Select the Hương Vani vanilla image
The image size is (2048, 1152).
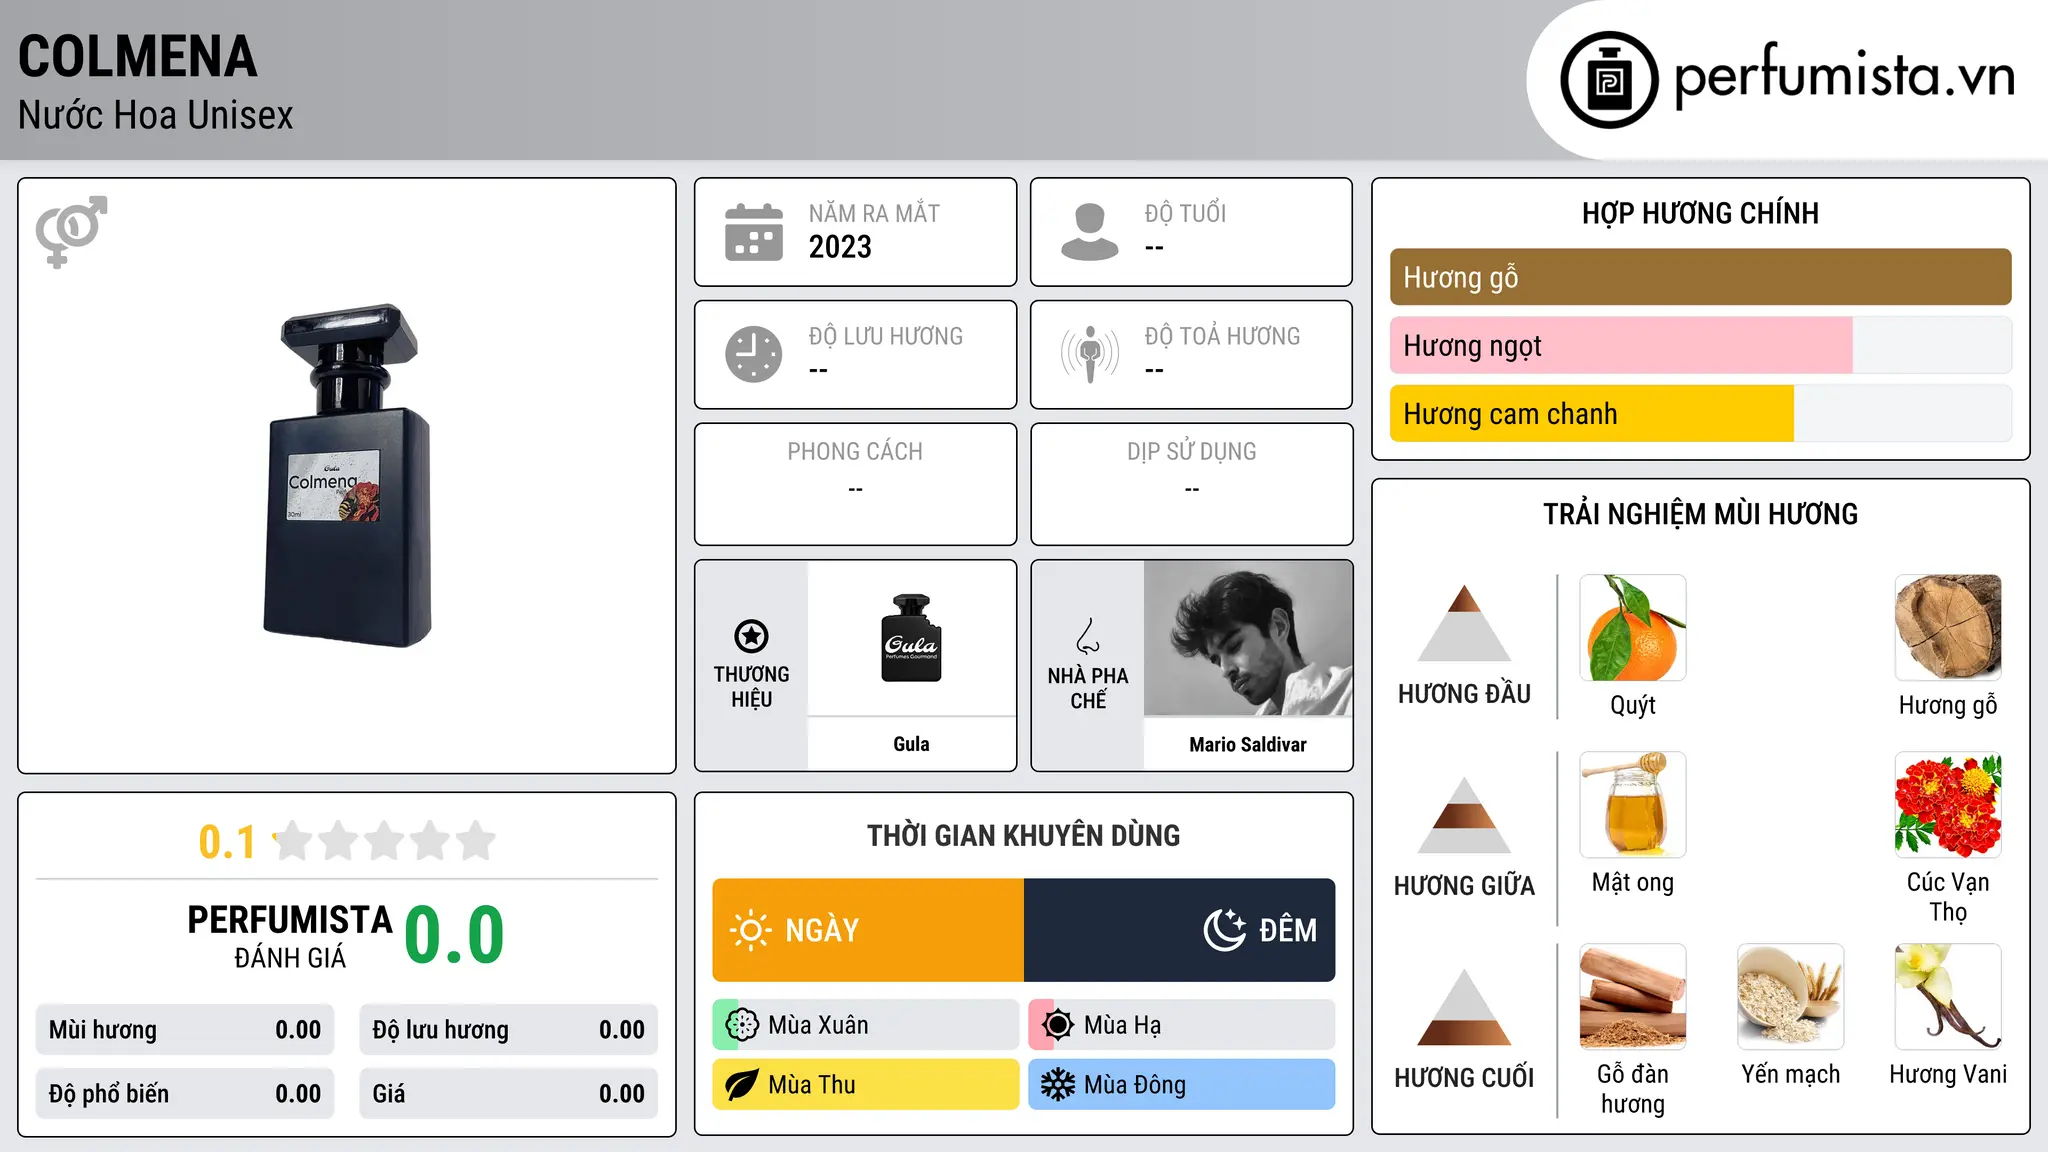tap(1948, 997)
